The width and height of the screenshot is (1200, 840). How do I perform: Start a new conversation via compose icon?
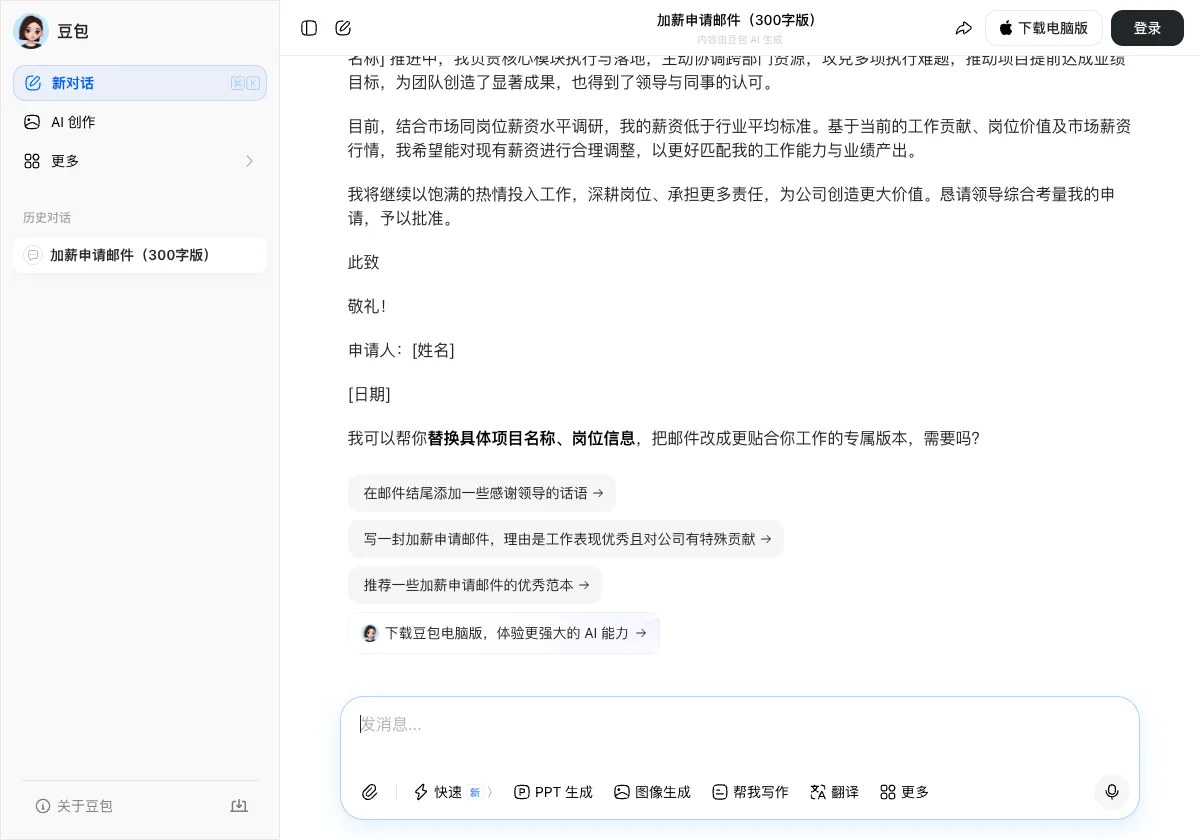[x=343, y=28]
